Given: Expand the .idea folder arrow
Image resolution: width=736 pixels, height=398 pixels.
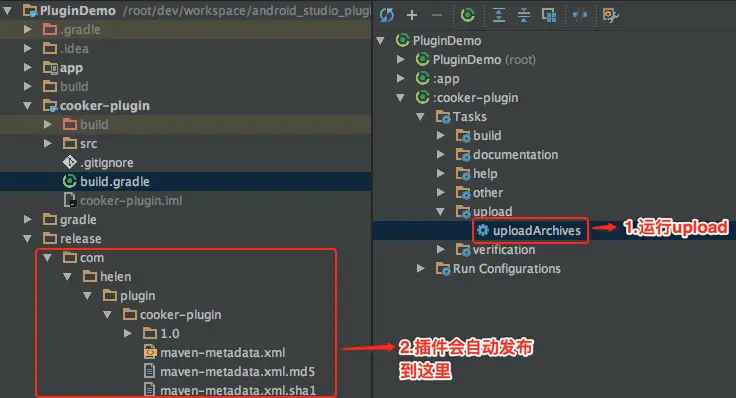Looking at the screenshot, I should (28, 48).
